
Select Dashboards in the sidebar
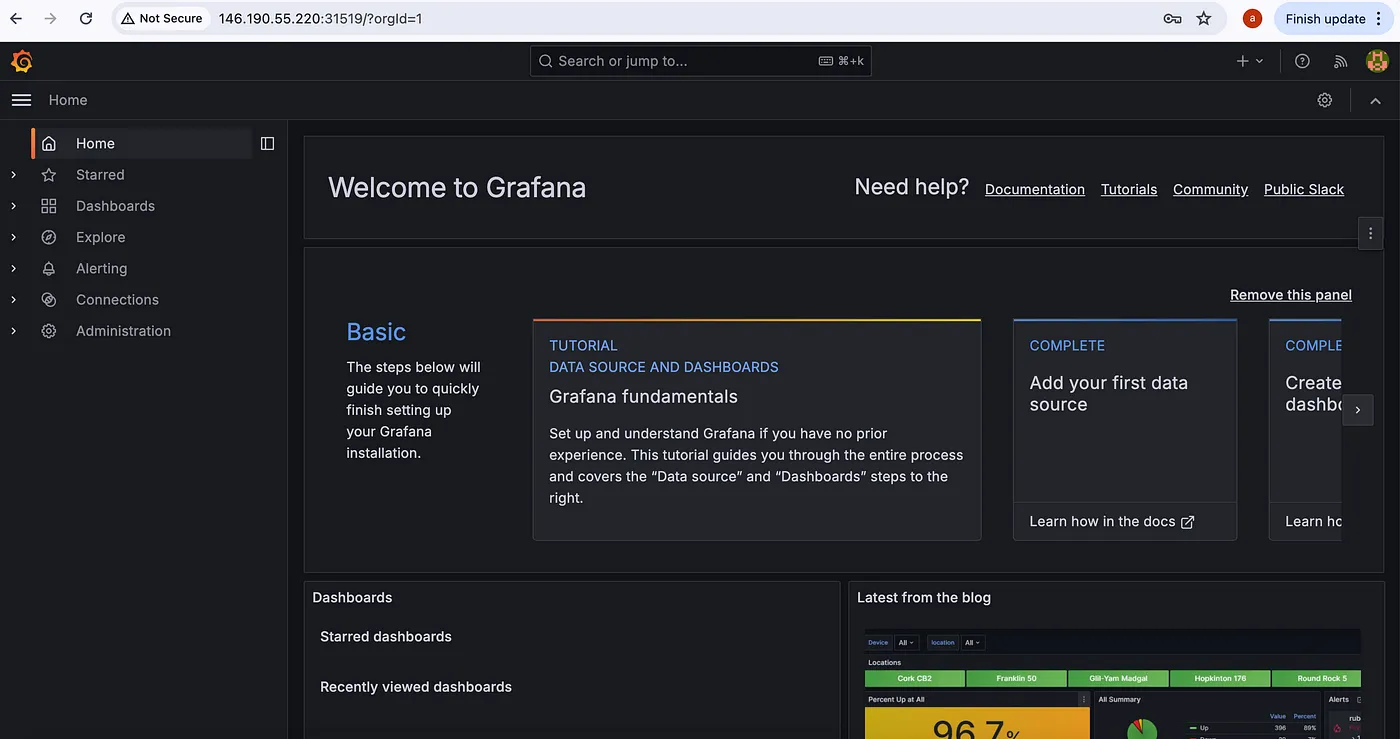(115, 206)
